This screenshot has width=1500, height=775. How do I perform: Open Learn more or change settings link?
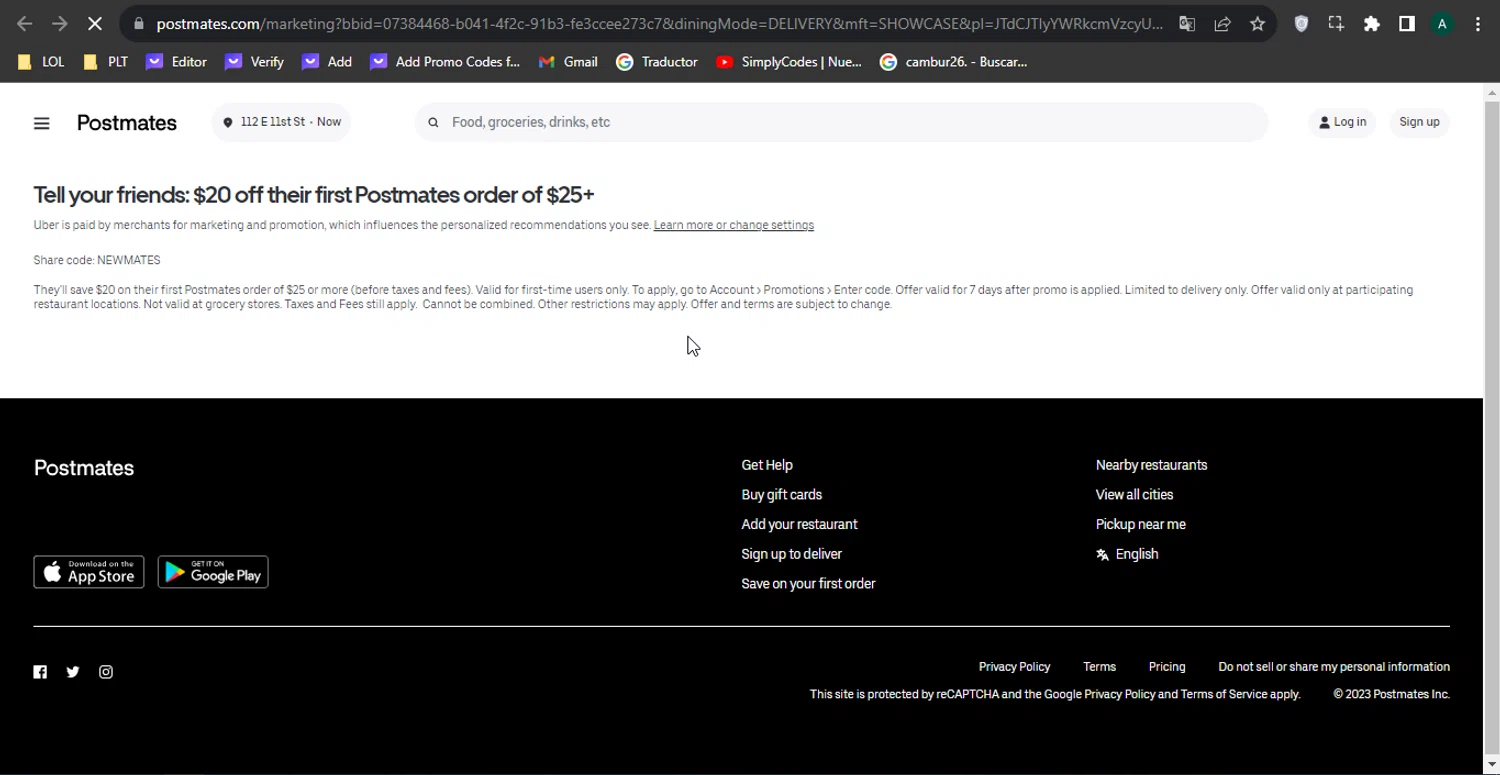tap(733, 225)
